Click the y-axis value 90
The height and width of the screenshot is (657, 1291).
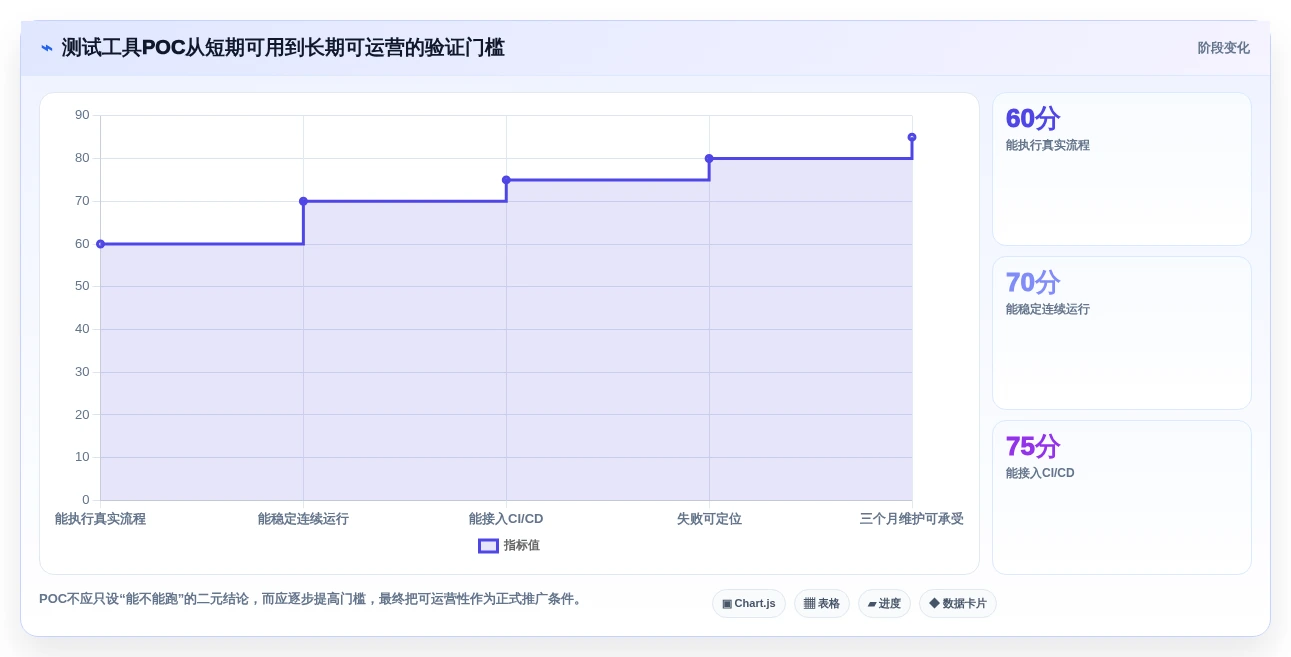point(82,115)
